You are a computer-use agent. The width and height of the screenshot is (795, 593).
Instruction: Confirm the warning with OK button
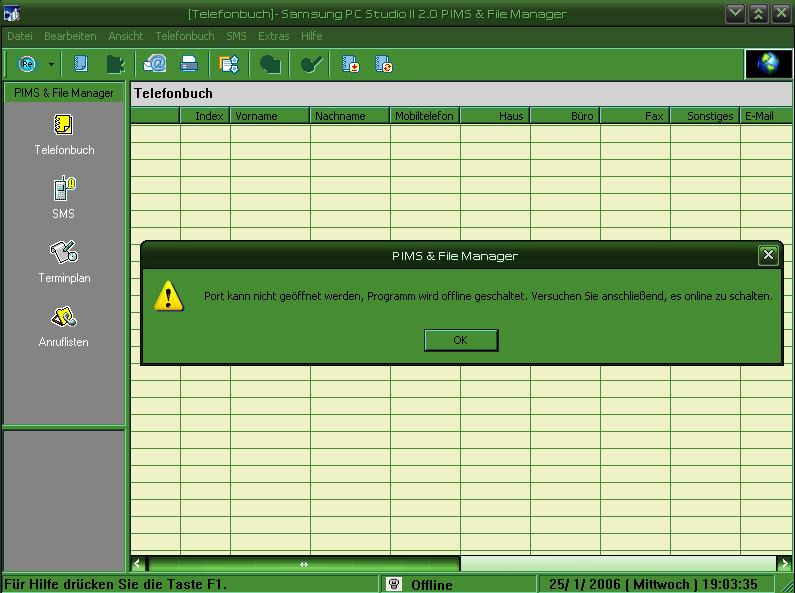(x=461, y=340)
